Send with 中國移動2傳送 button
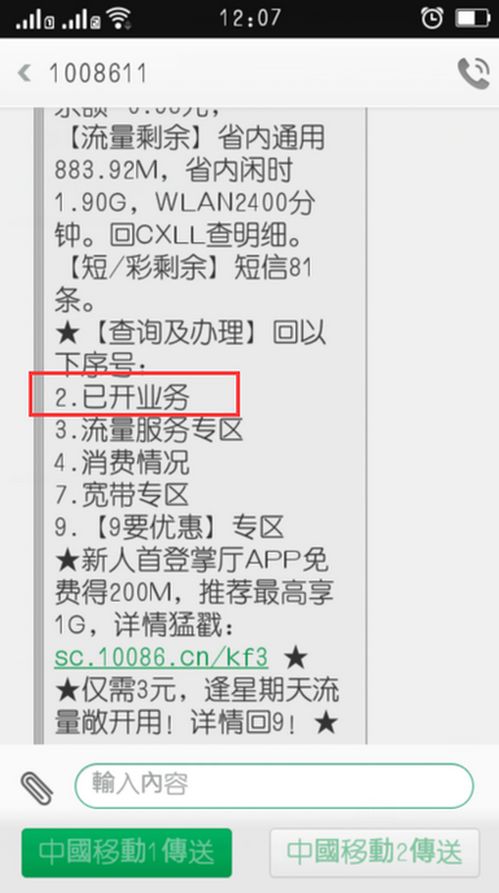Screen dimensions: 499x893 pyautogui.click(x=374, y=853)
